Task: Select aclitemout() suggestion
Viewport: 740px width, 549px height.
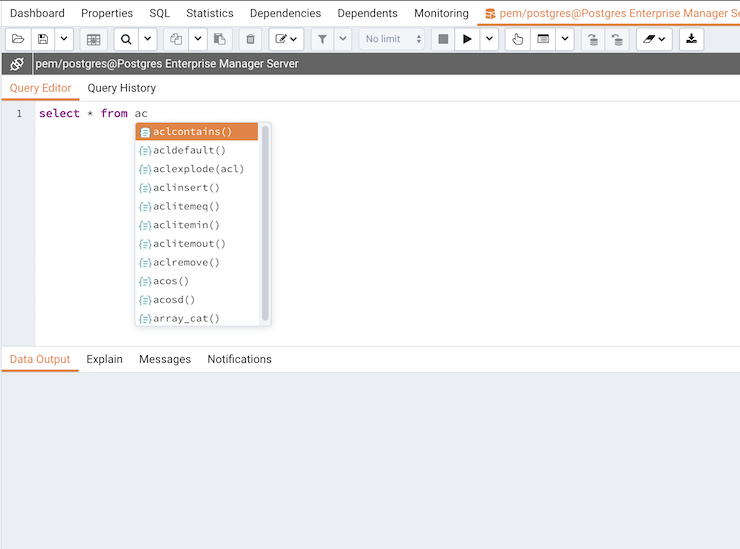Action: [x=197, y=244]
